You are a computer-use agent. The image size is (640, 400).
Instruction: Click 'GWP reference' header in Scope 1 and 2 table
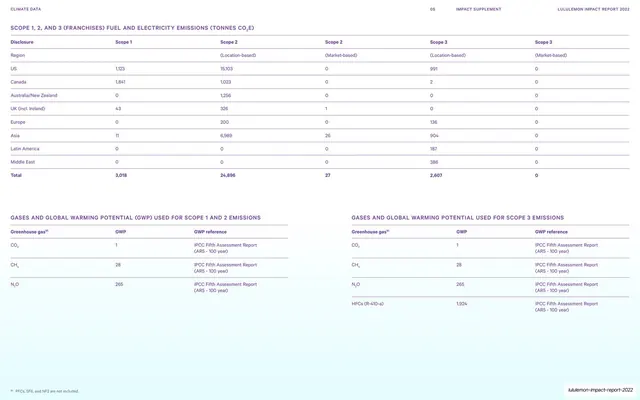click(210, 232)
